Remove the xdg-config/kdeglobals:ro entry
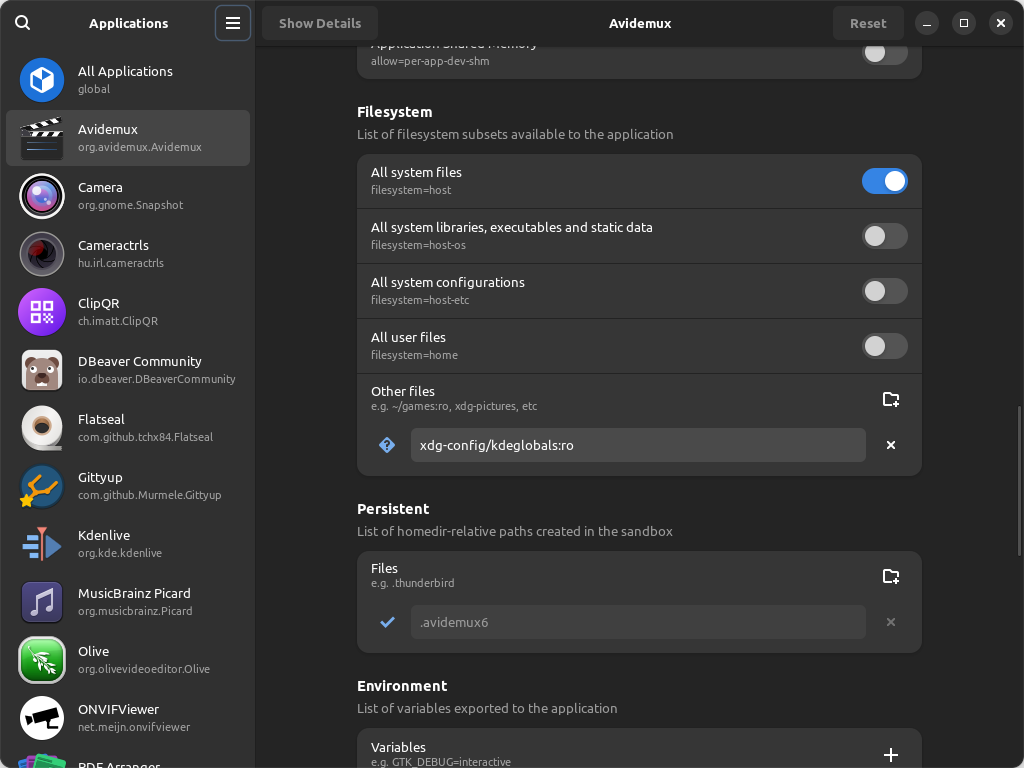The width and height of the screenshot is (1024, 768). 890,445
